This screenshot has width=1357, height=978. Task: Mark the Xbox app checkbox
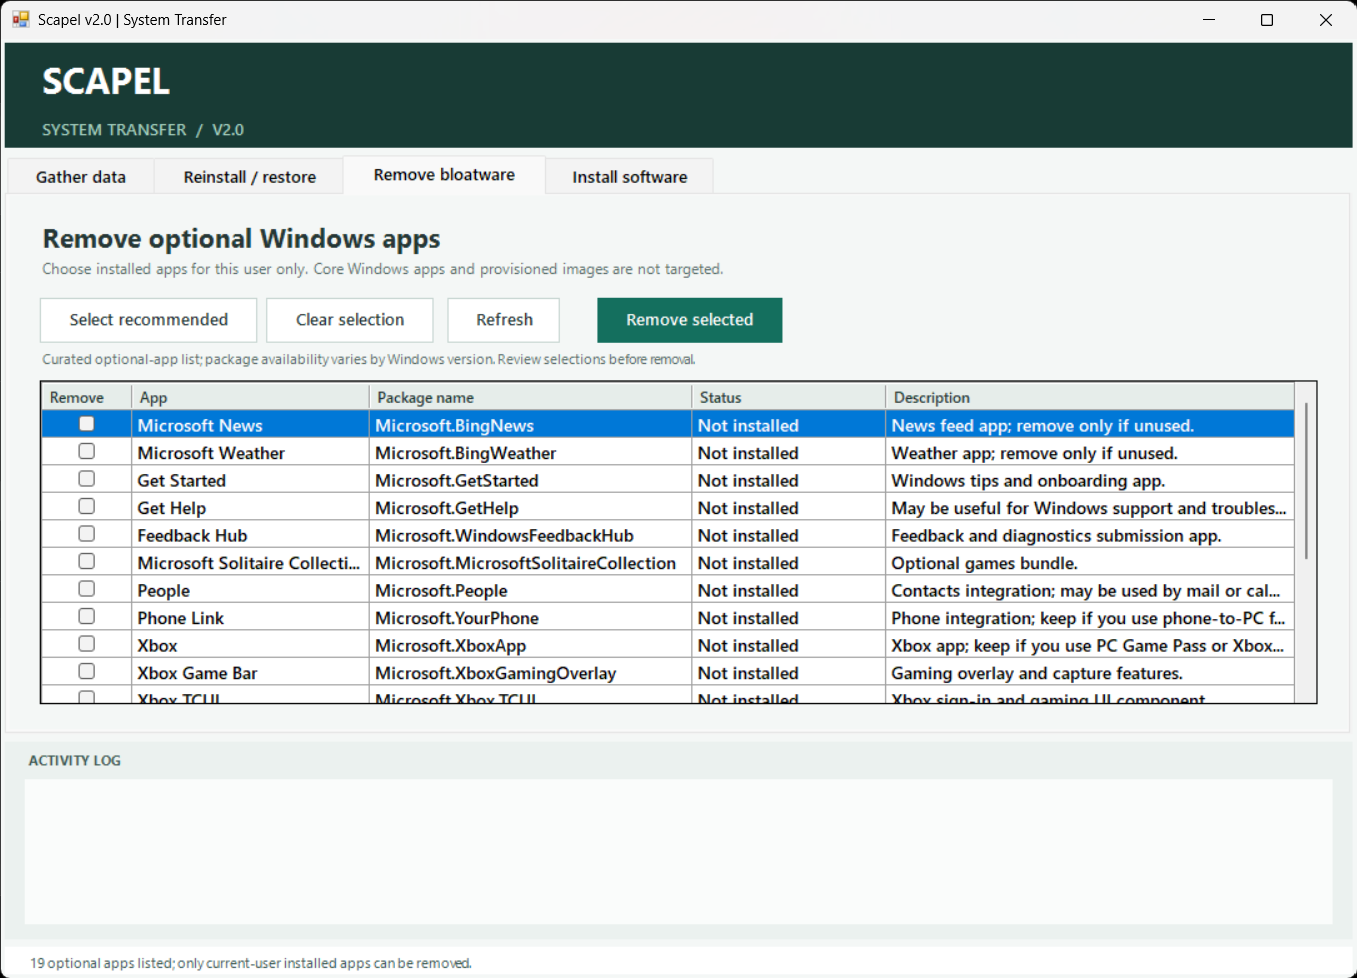[x=87, y=644]
